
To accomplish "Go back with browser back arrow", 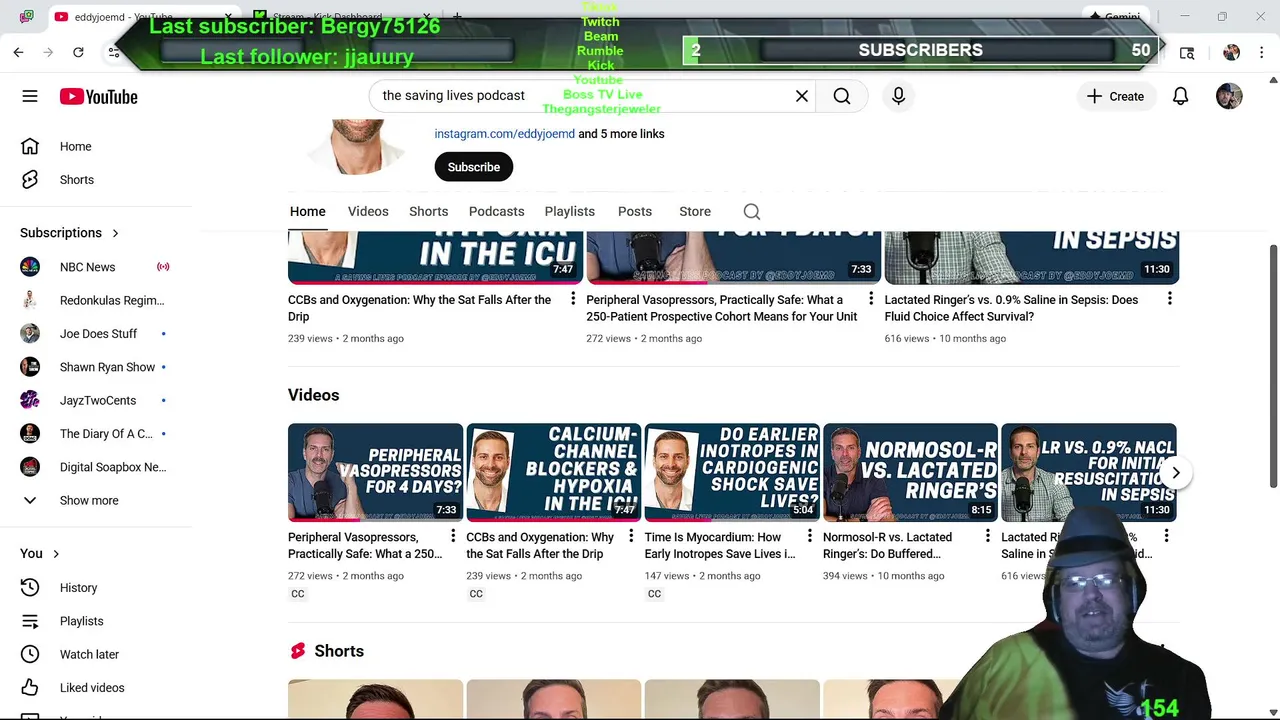I will pos(18,52).
